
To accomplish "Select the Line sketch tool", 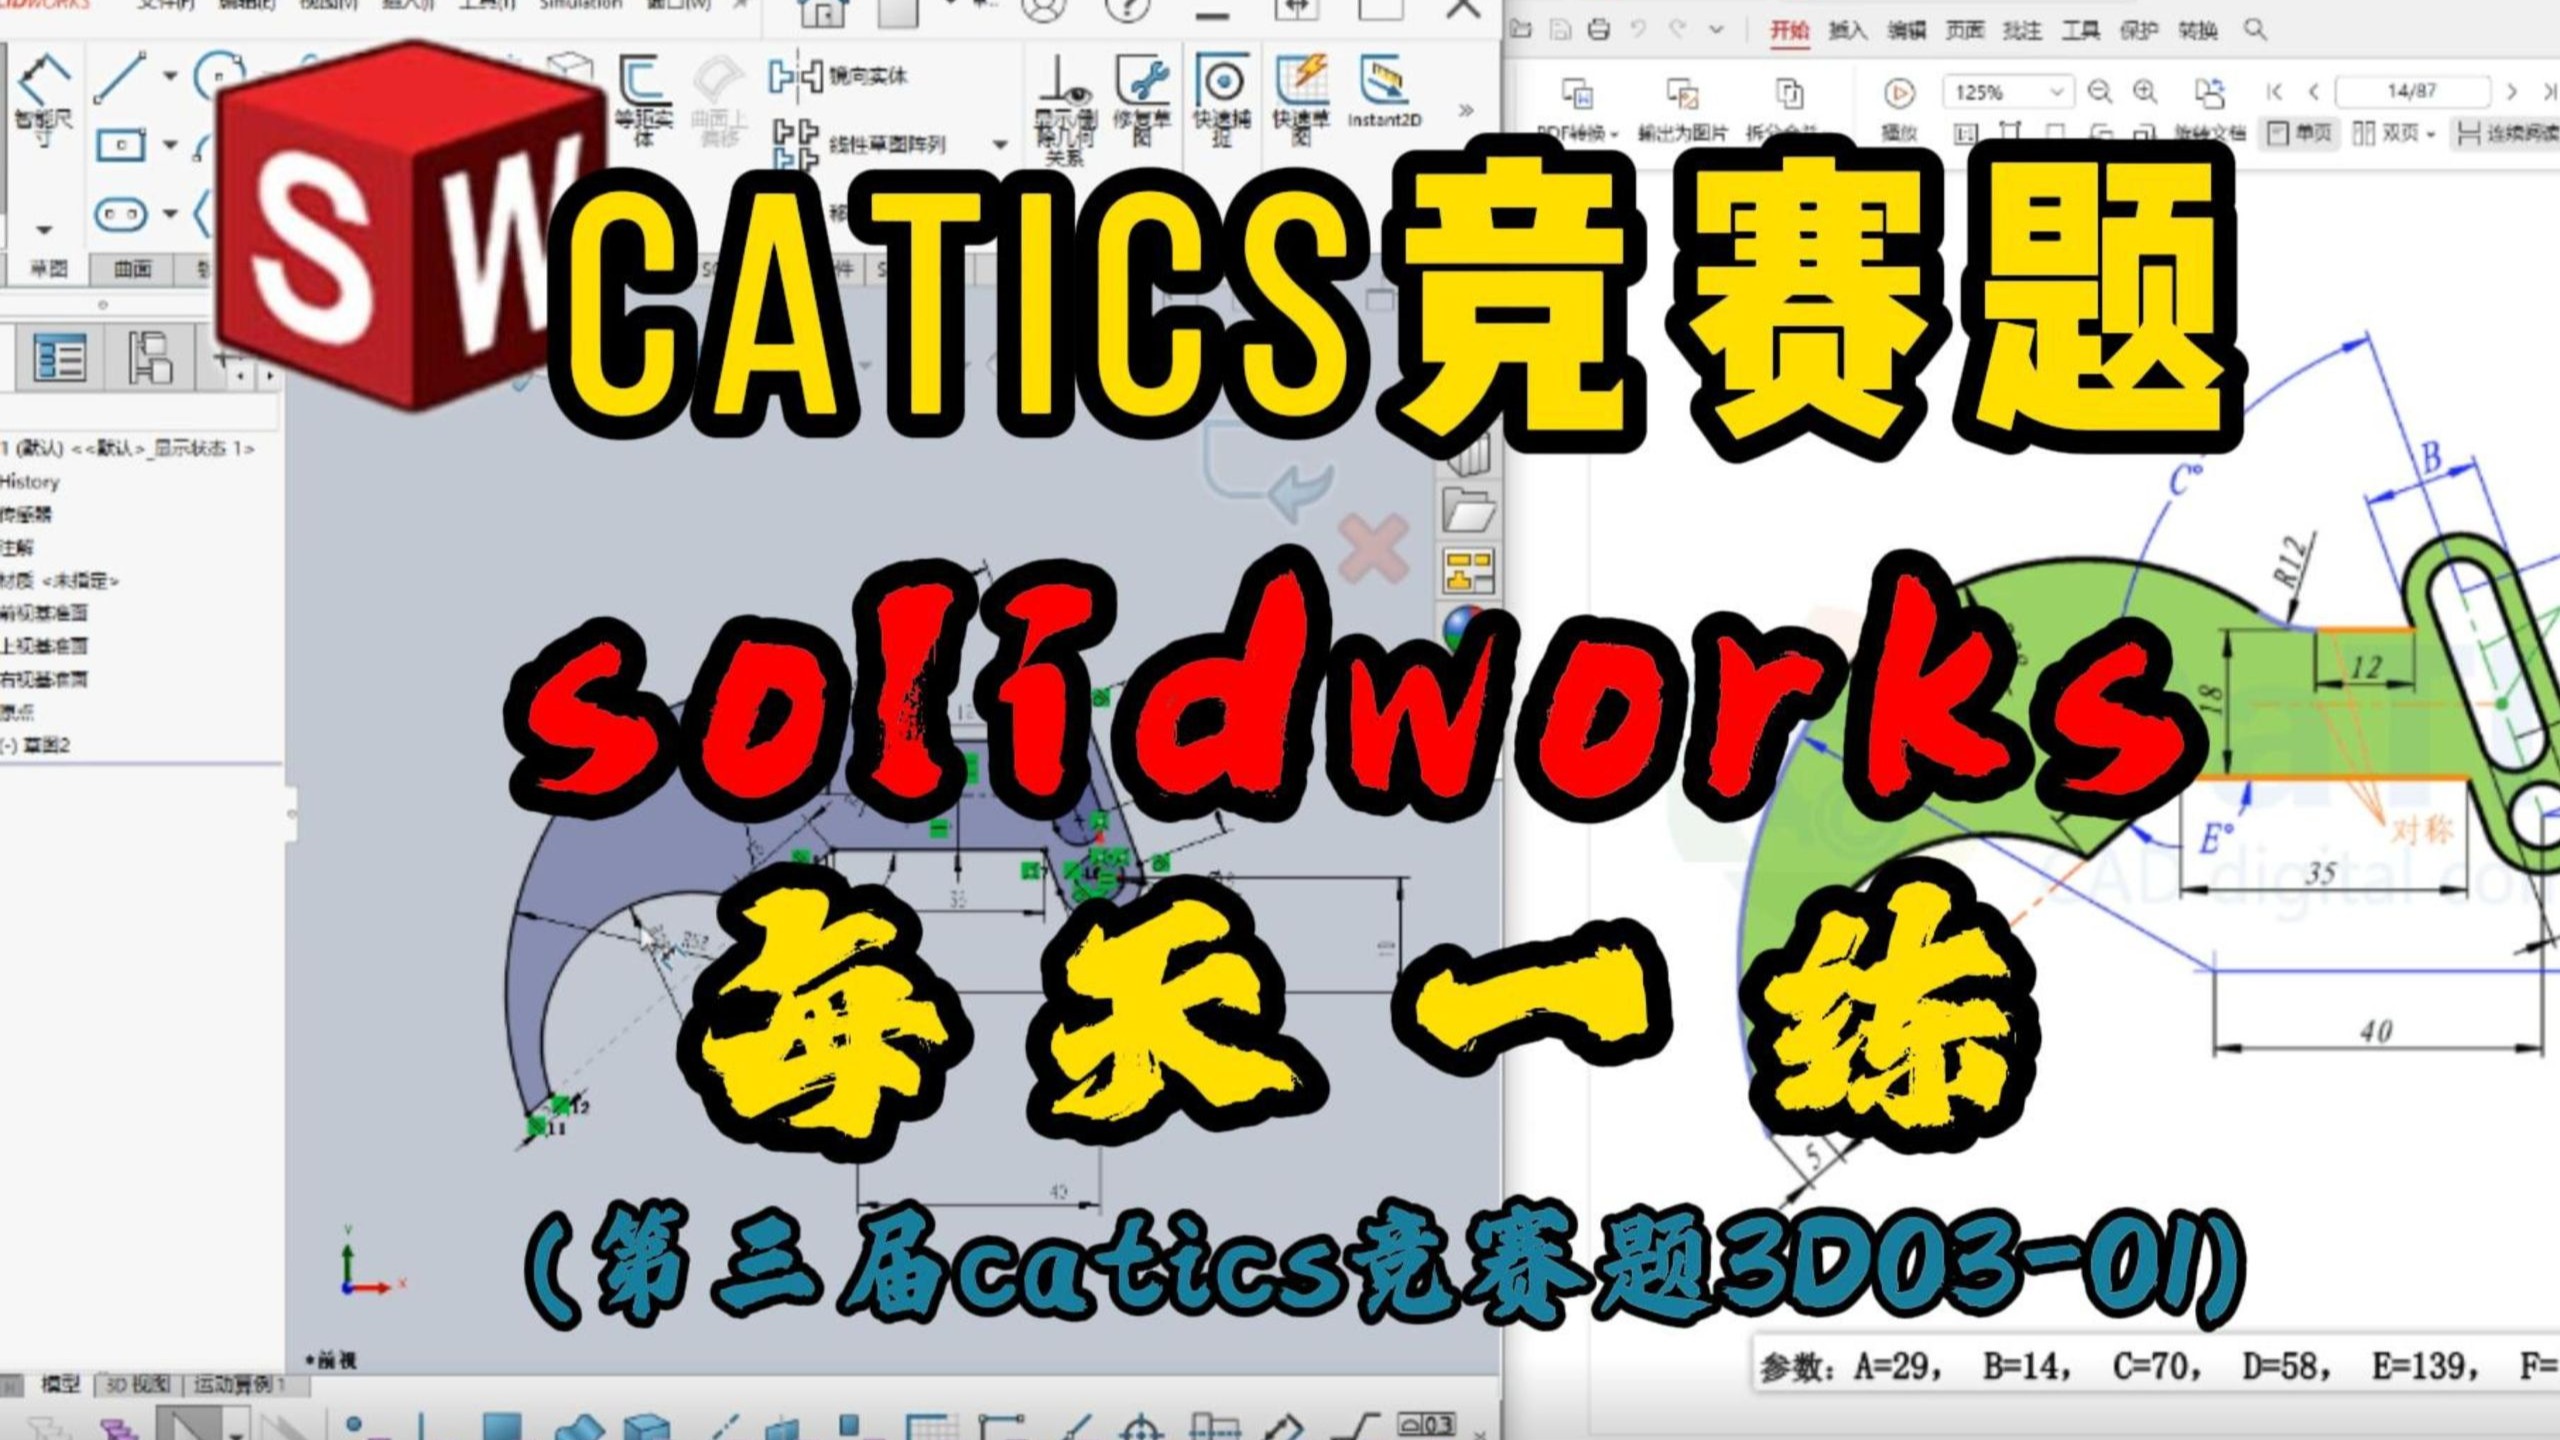I will pos(120,78).
